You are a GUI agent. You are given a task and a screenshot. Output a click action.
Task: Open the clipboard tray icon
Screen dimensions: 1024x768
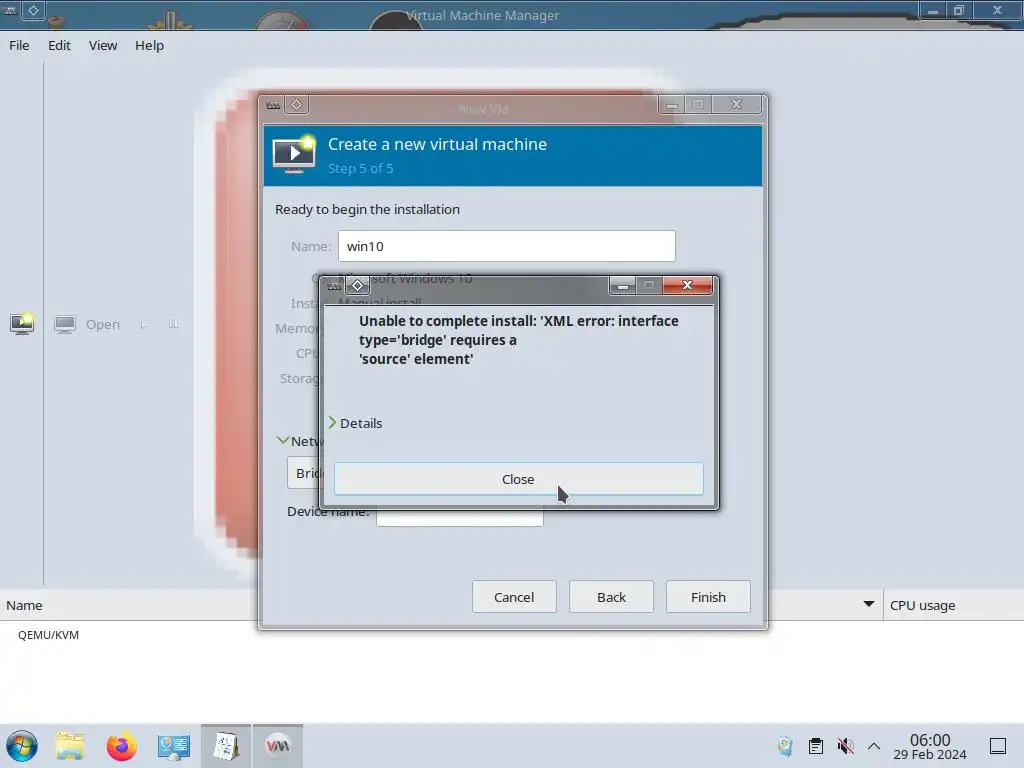(816, 746)
